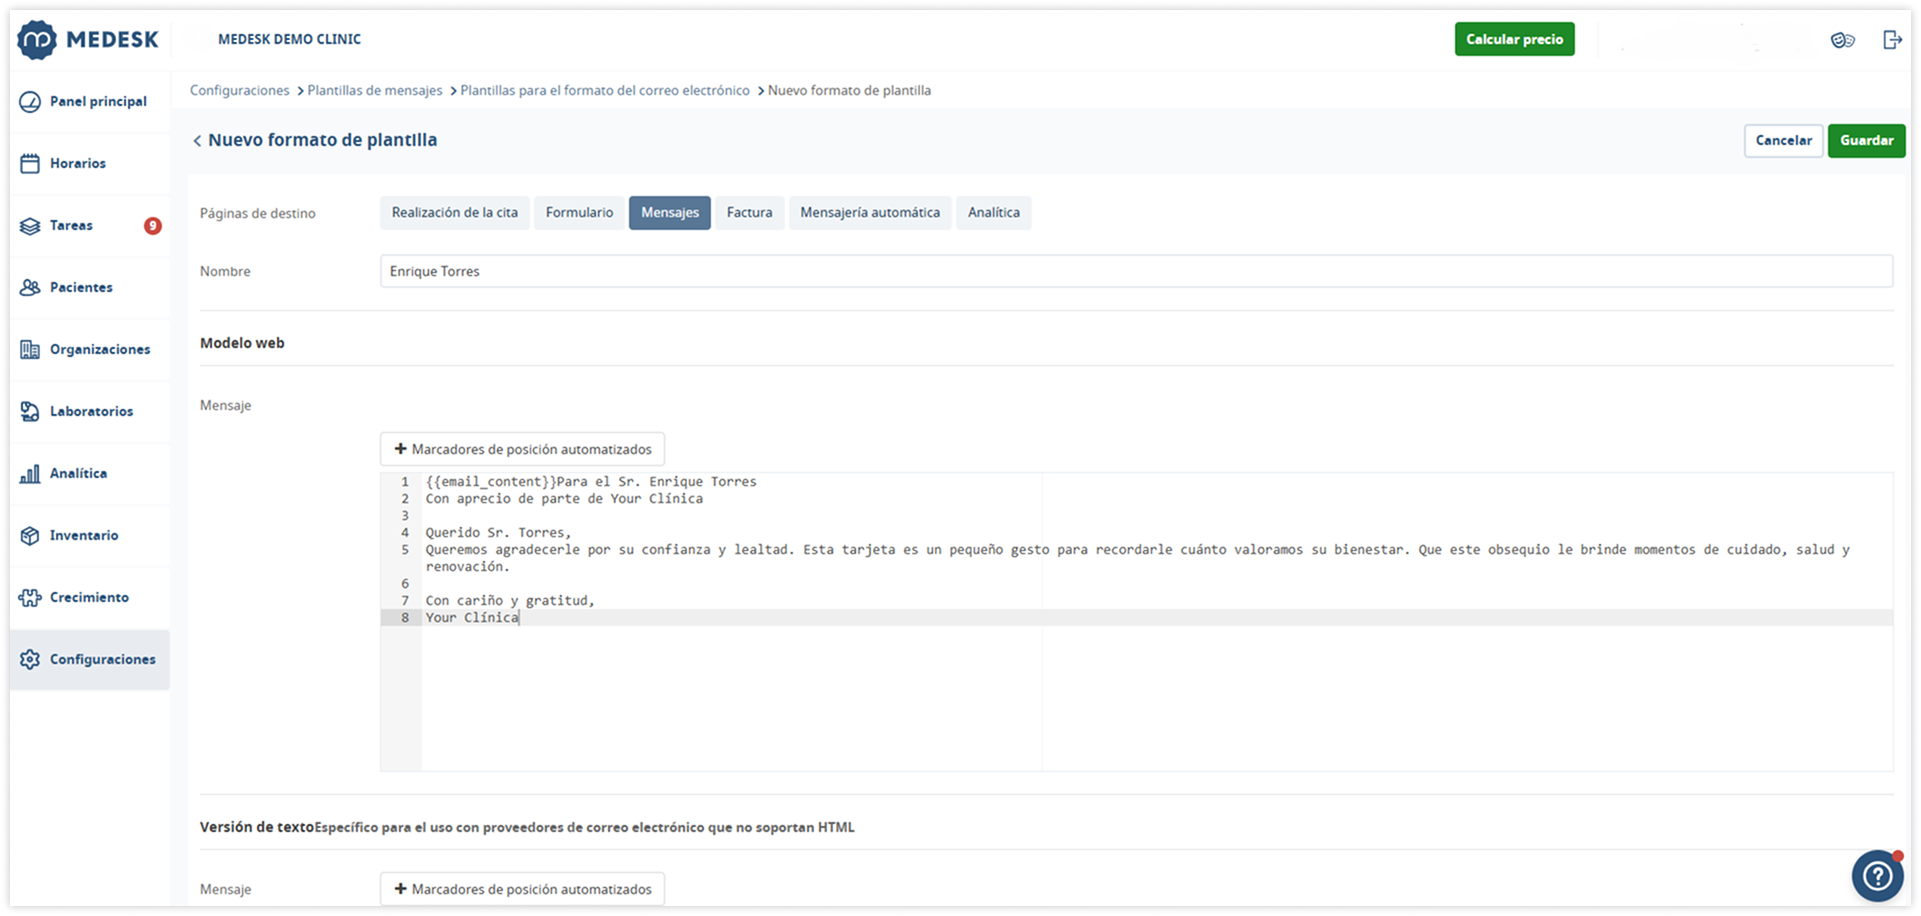Viewport: 1921px width, 916px height.
Task: Go back using the arrow beside Nuevo formato
Action: 197,141
